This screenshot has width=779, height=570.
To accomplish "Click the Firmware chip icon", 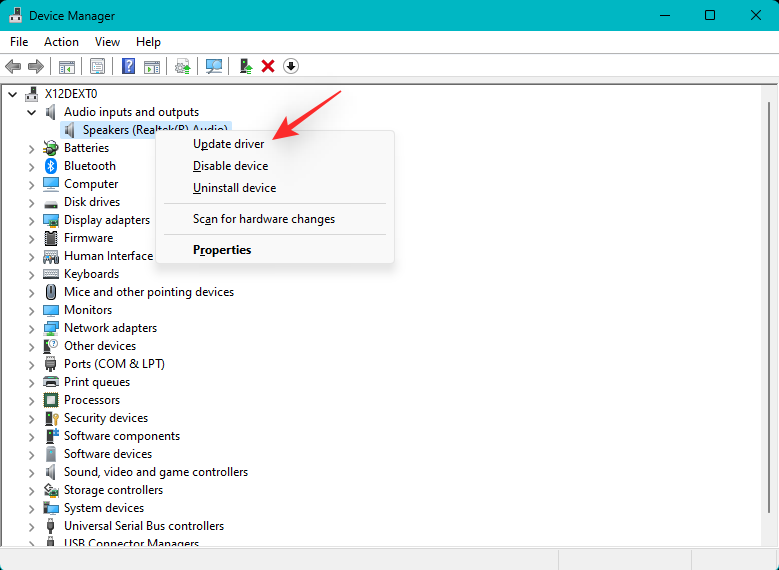I will (x=51, y=238).
